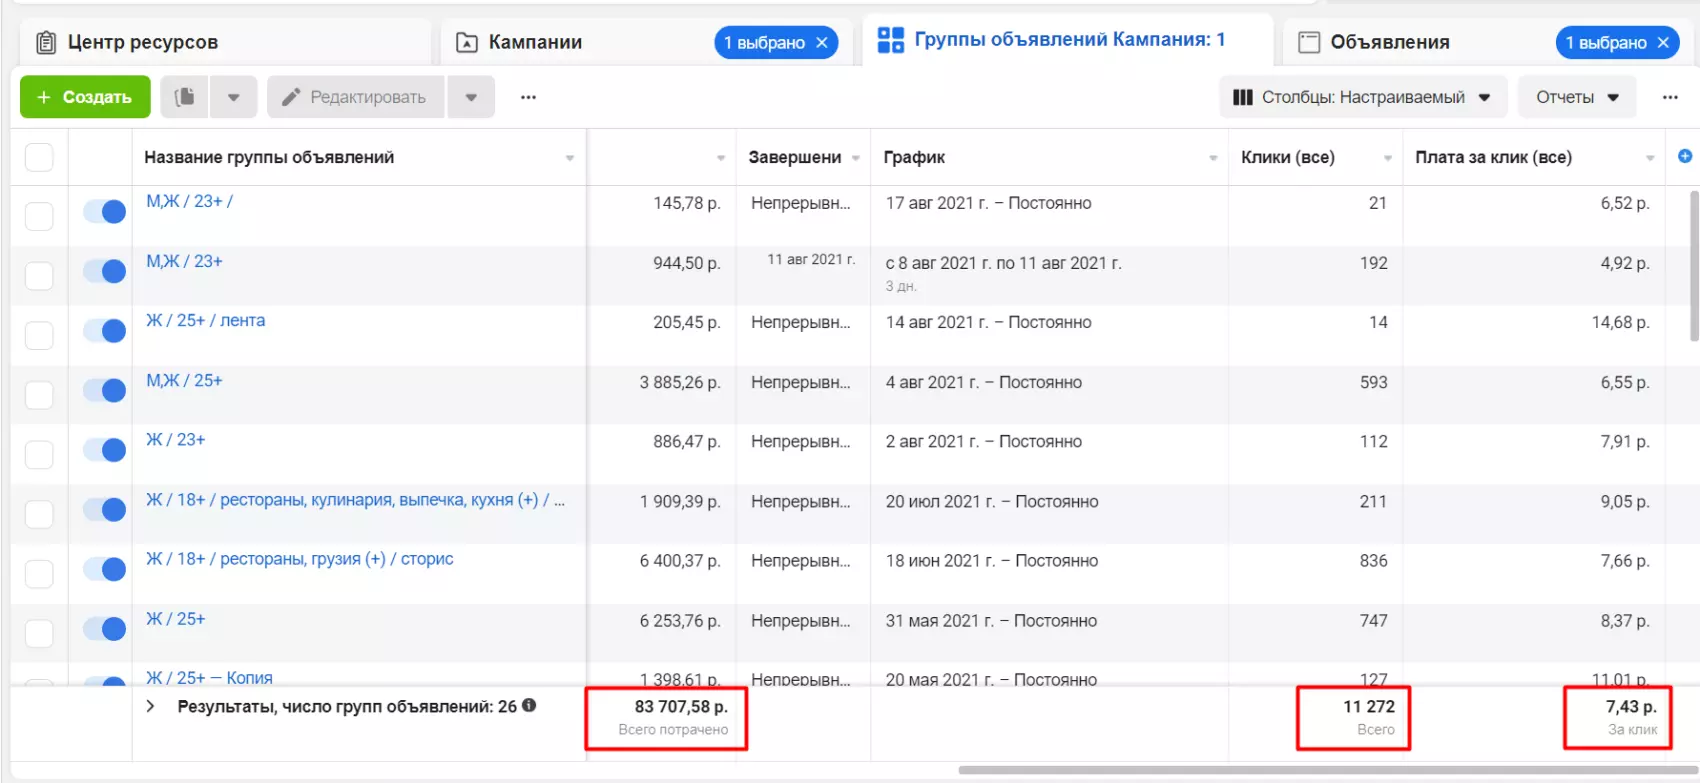This screenshot has width=1700, height=783.
Task: Click cost per click cell '14,68 р.'
Action: tap(1620, 322)
